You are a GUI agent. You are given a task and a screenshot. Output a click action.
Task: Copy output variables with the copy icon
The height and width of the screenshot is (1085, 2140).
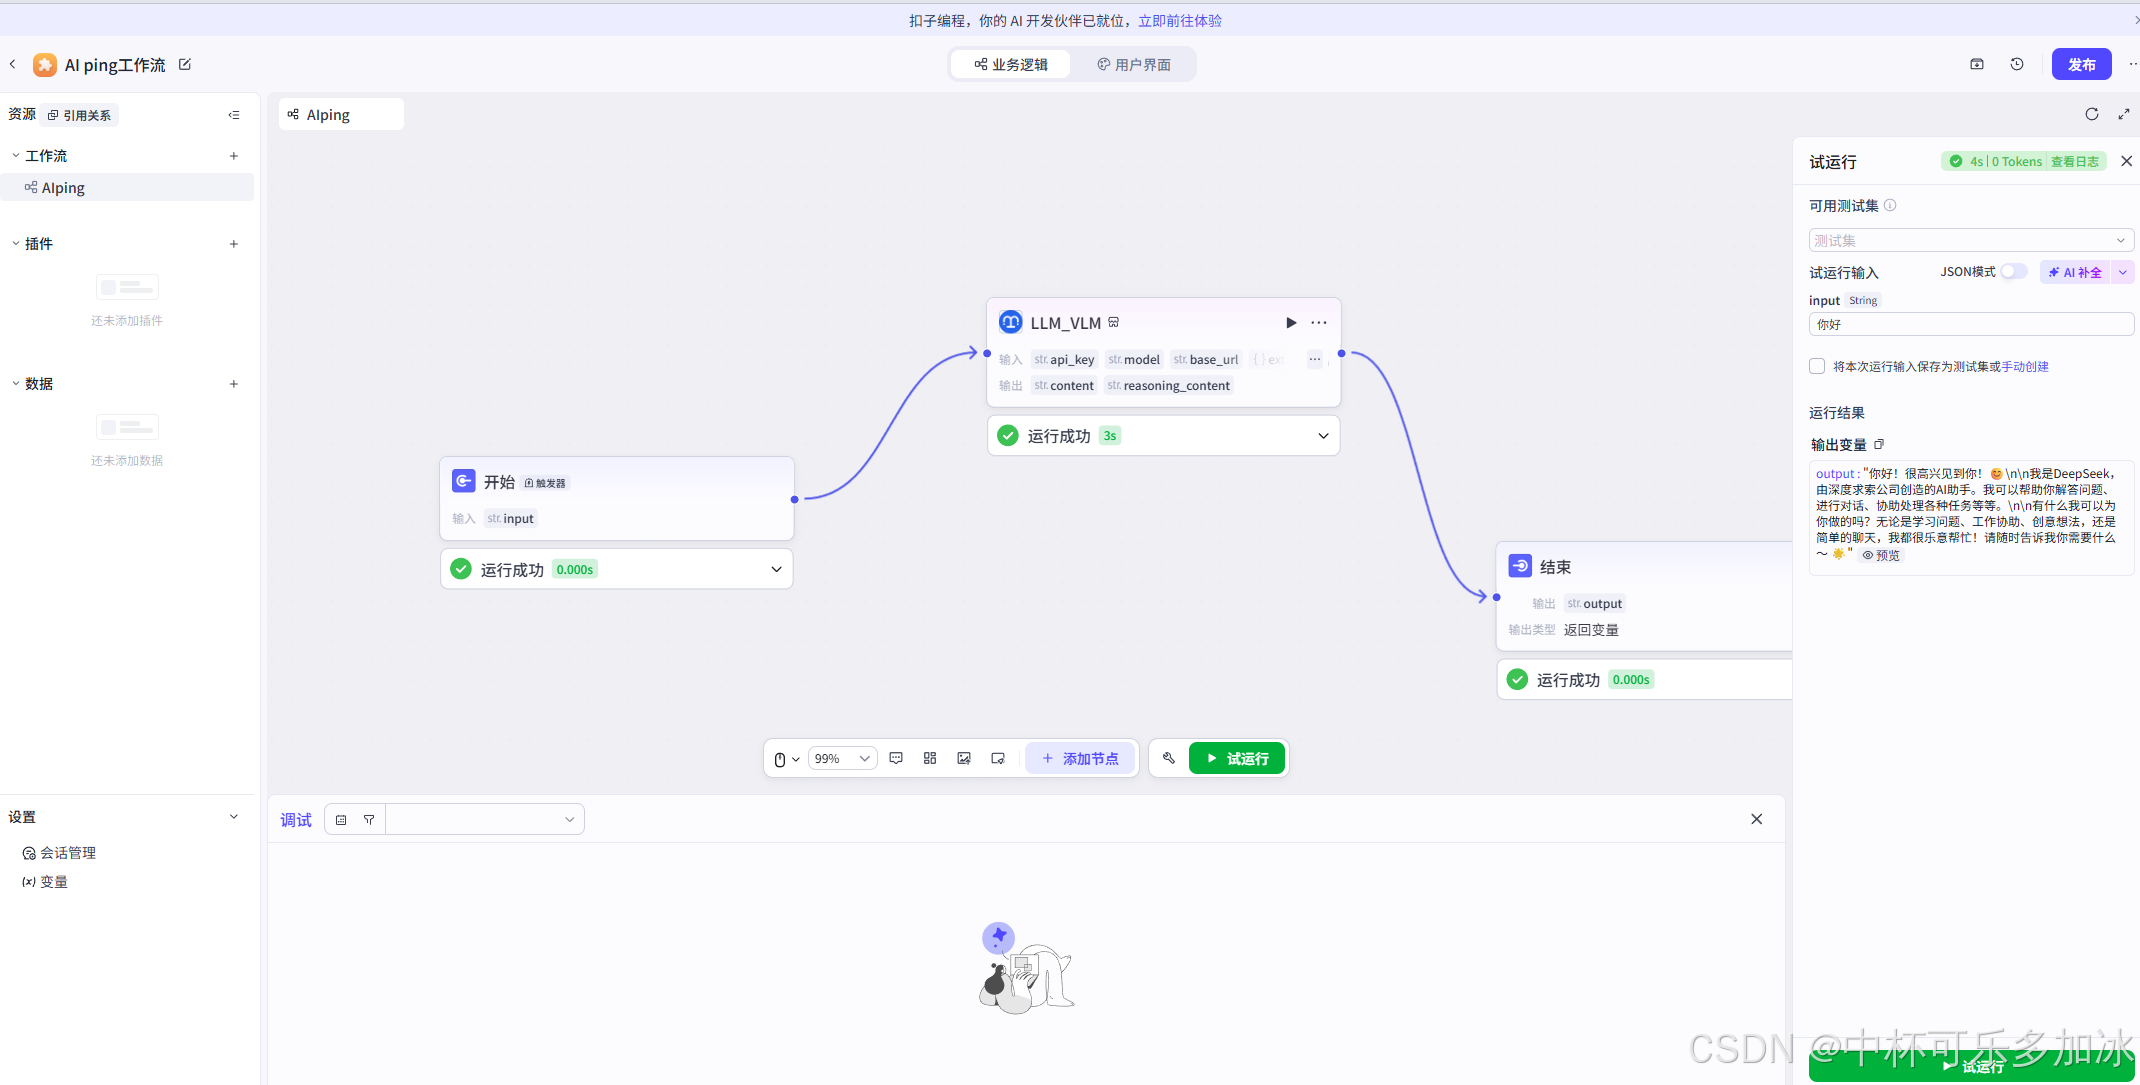[x=1879, y=444]
